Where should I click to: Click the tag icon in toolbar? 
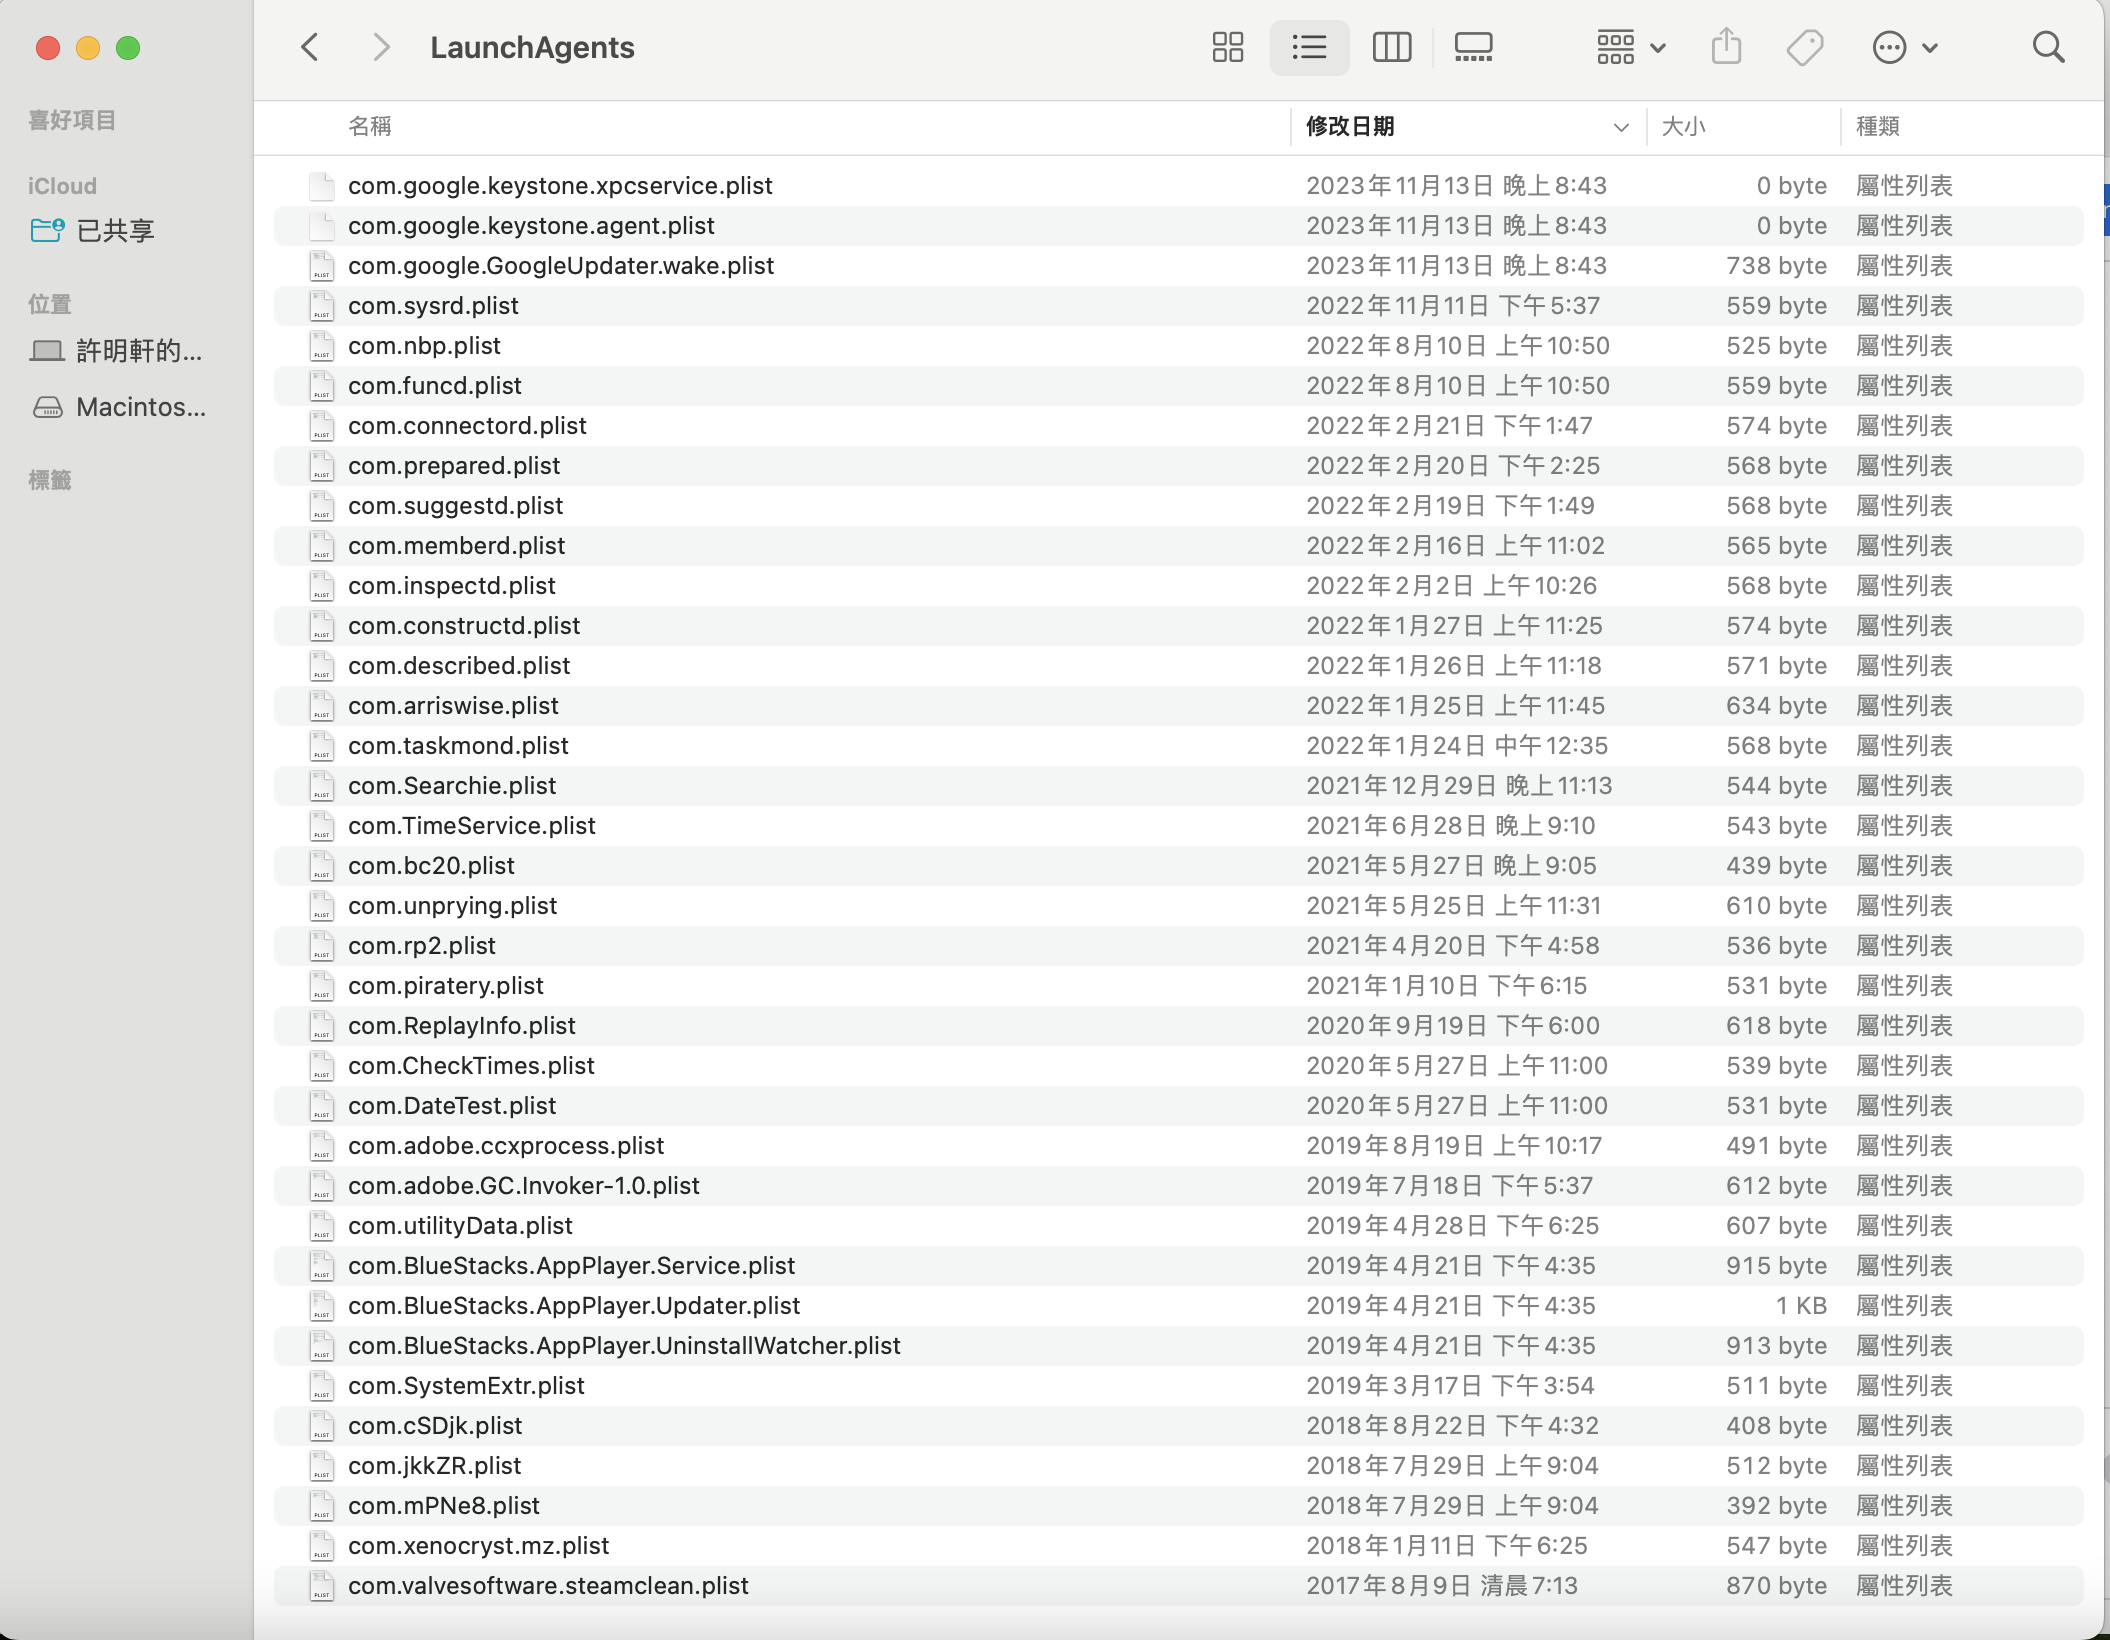pyautogui.click(x=1805, y=47)
